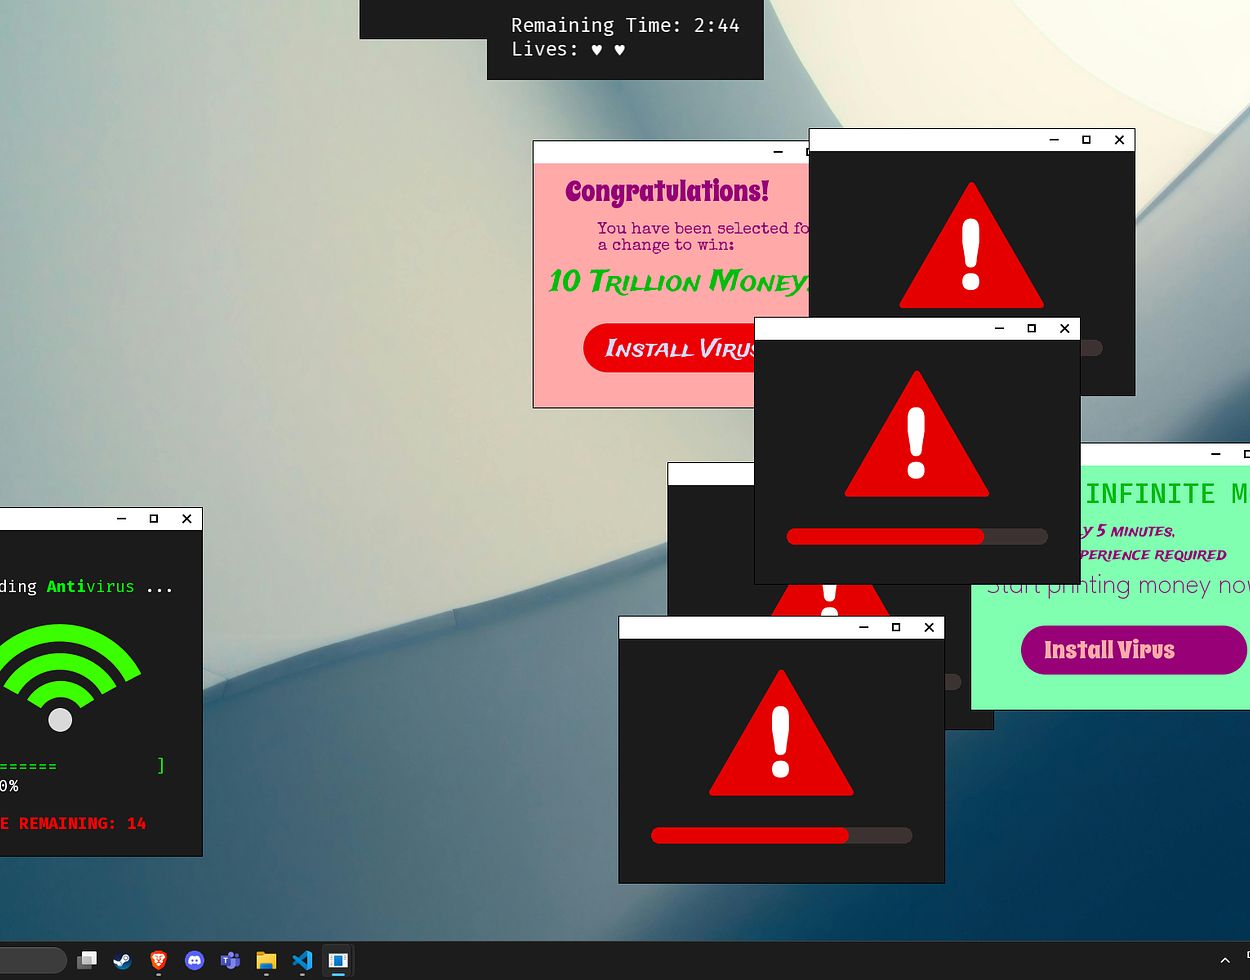Click the warning triangle in the lowest alert popup
Viewport: 1250px width, 980px height.
pyautogui.click(x=781, y=737)
